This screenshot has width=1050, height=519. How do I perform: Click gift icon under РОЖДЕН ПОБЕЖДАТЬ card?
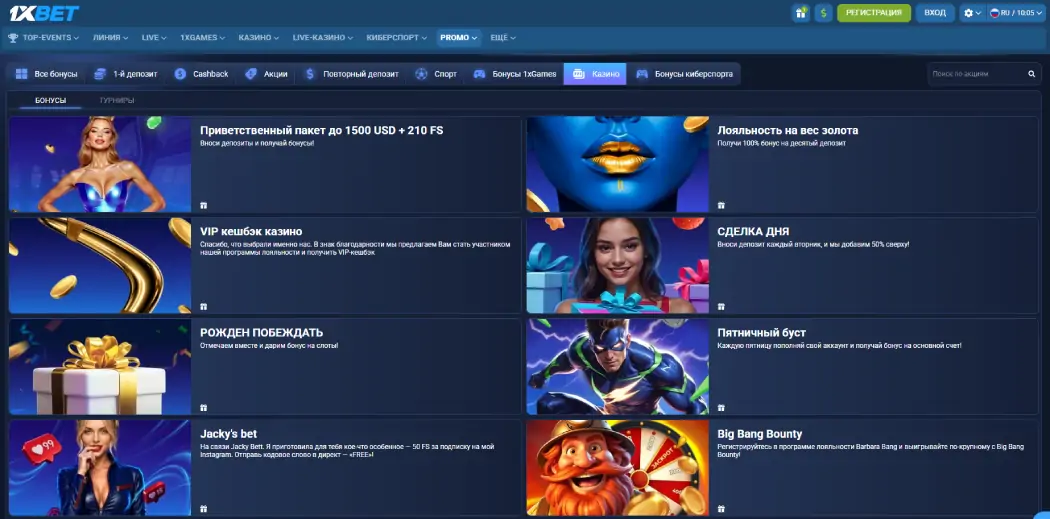click(x=204, y=408)
